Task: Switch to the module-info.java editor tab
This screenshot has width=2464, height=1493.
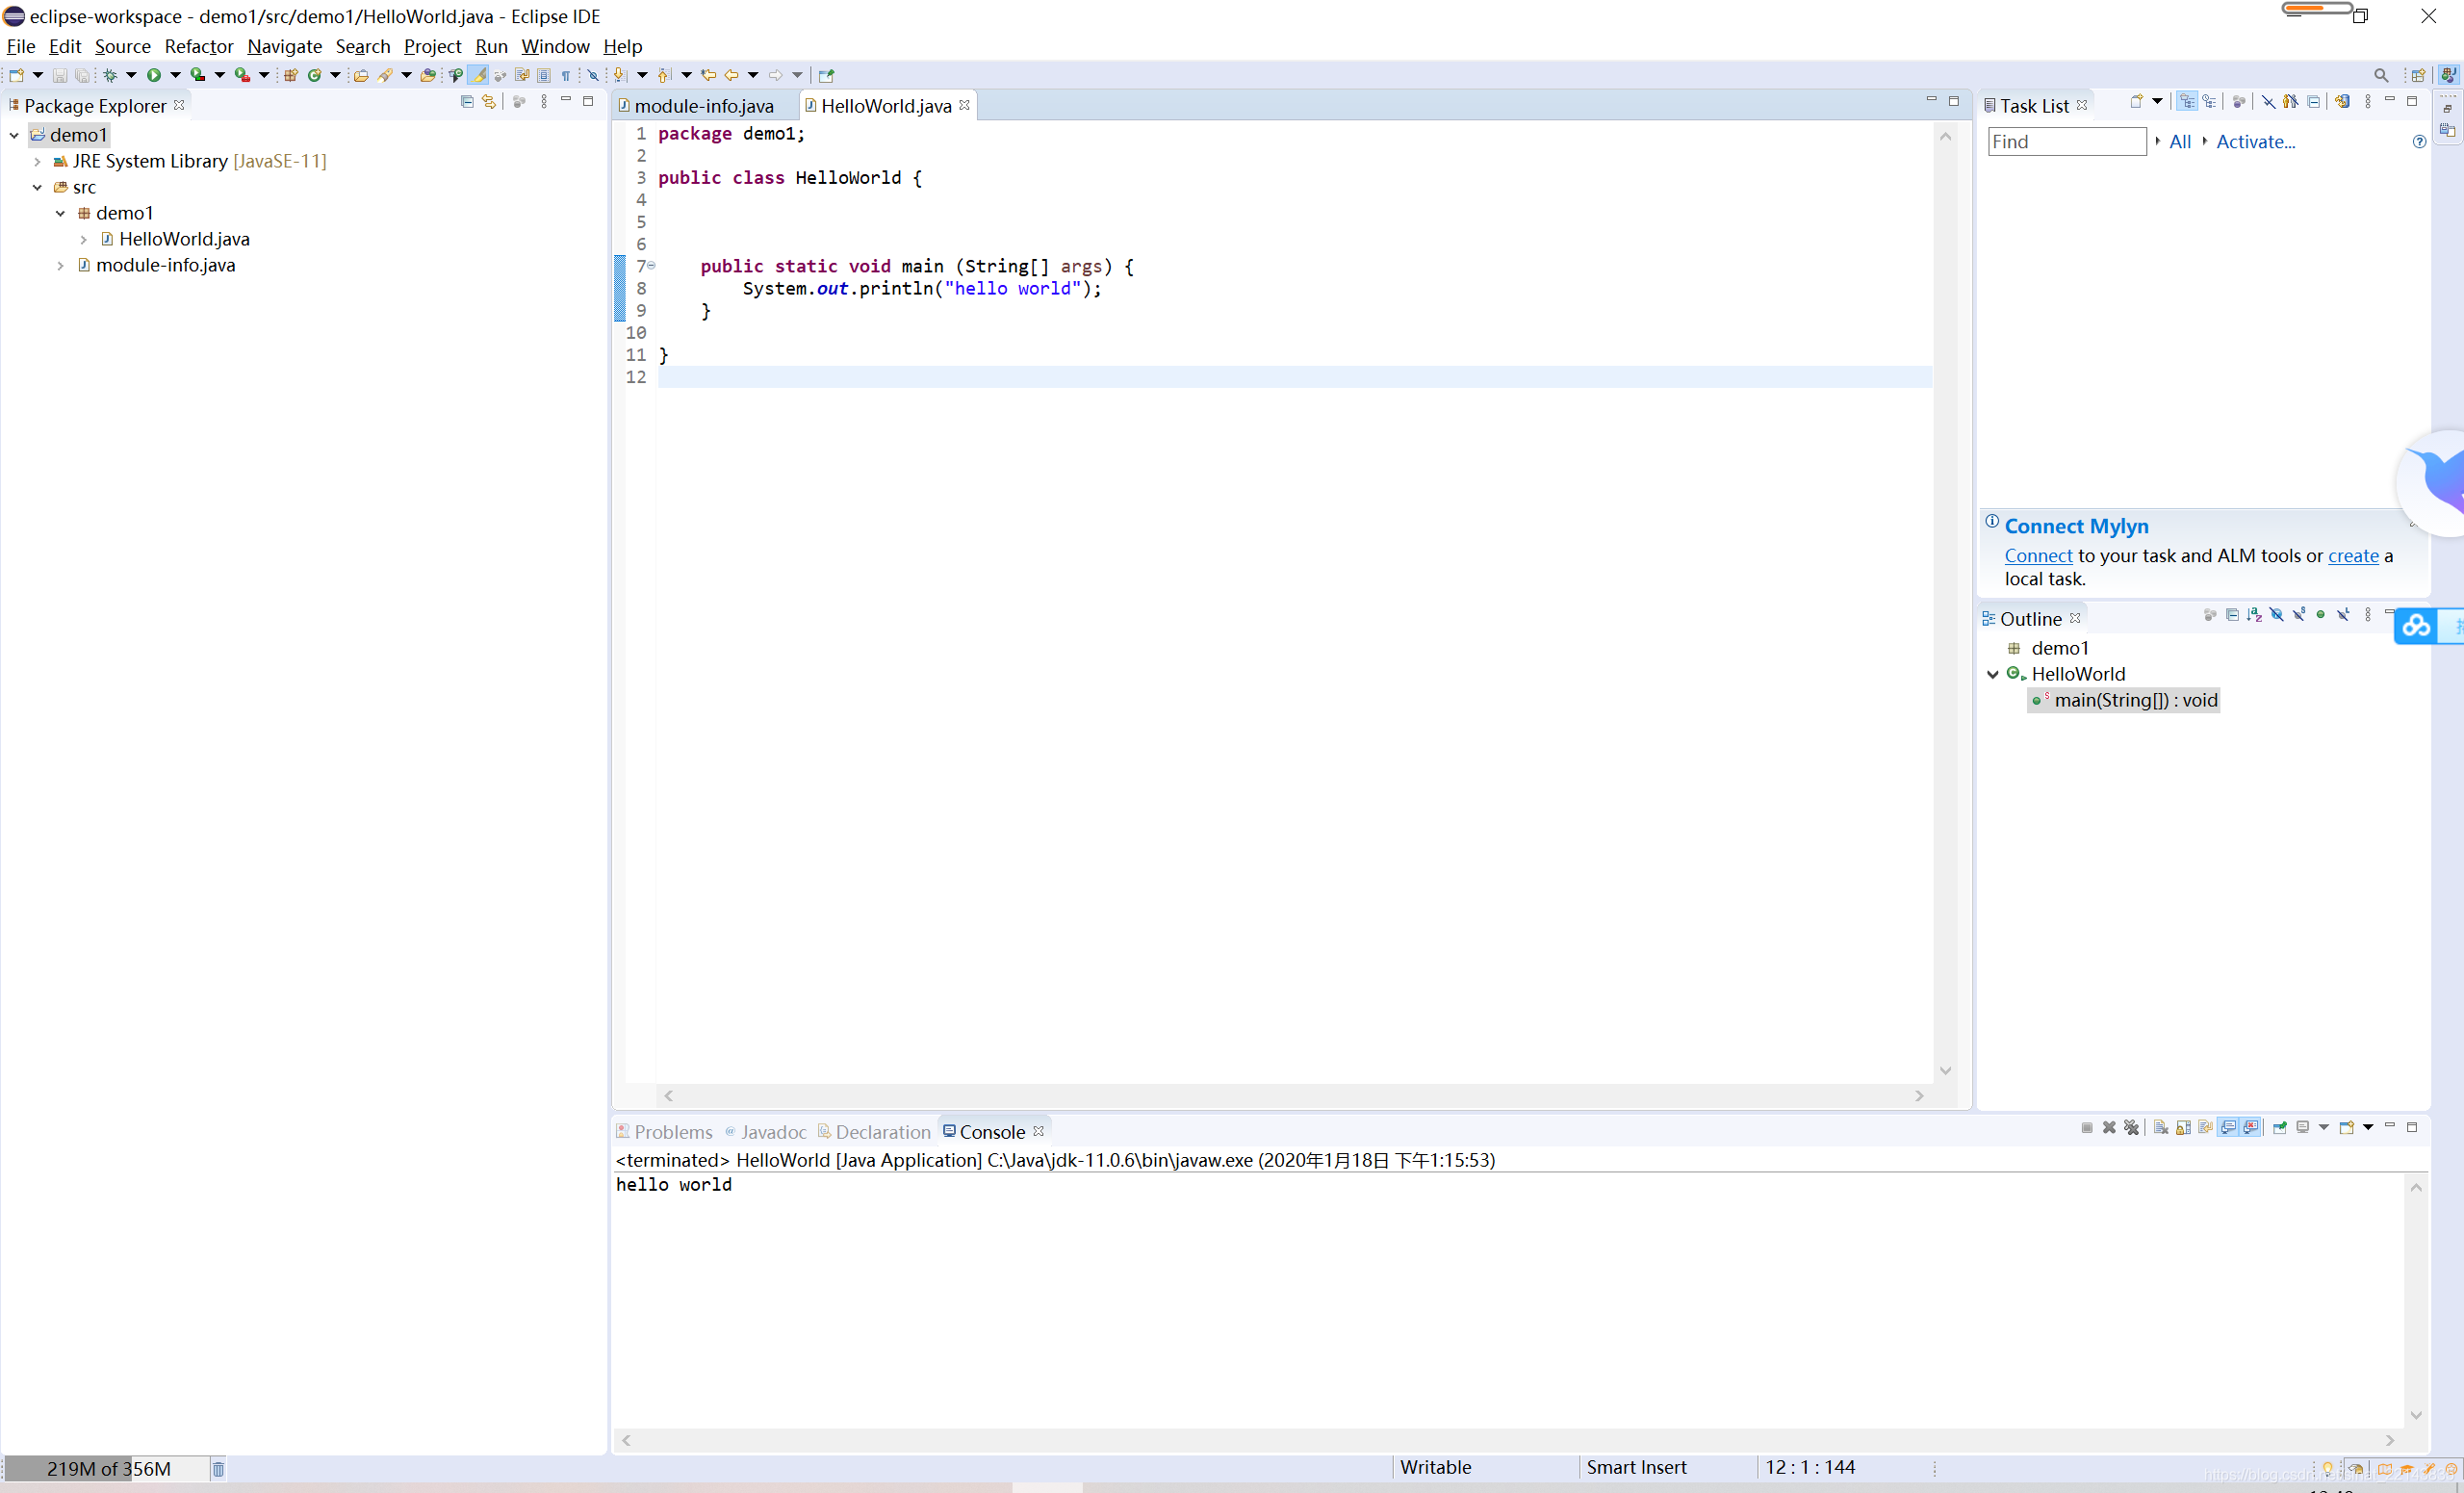Action: click(x=703, y=106)
